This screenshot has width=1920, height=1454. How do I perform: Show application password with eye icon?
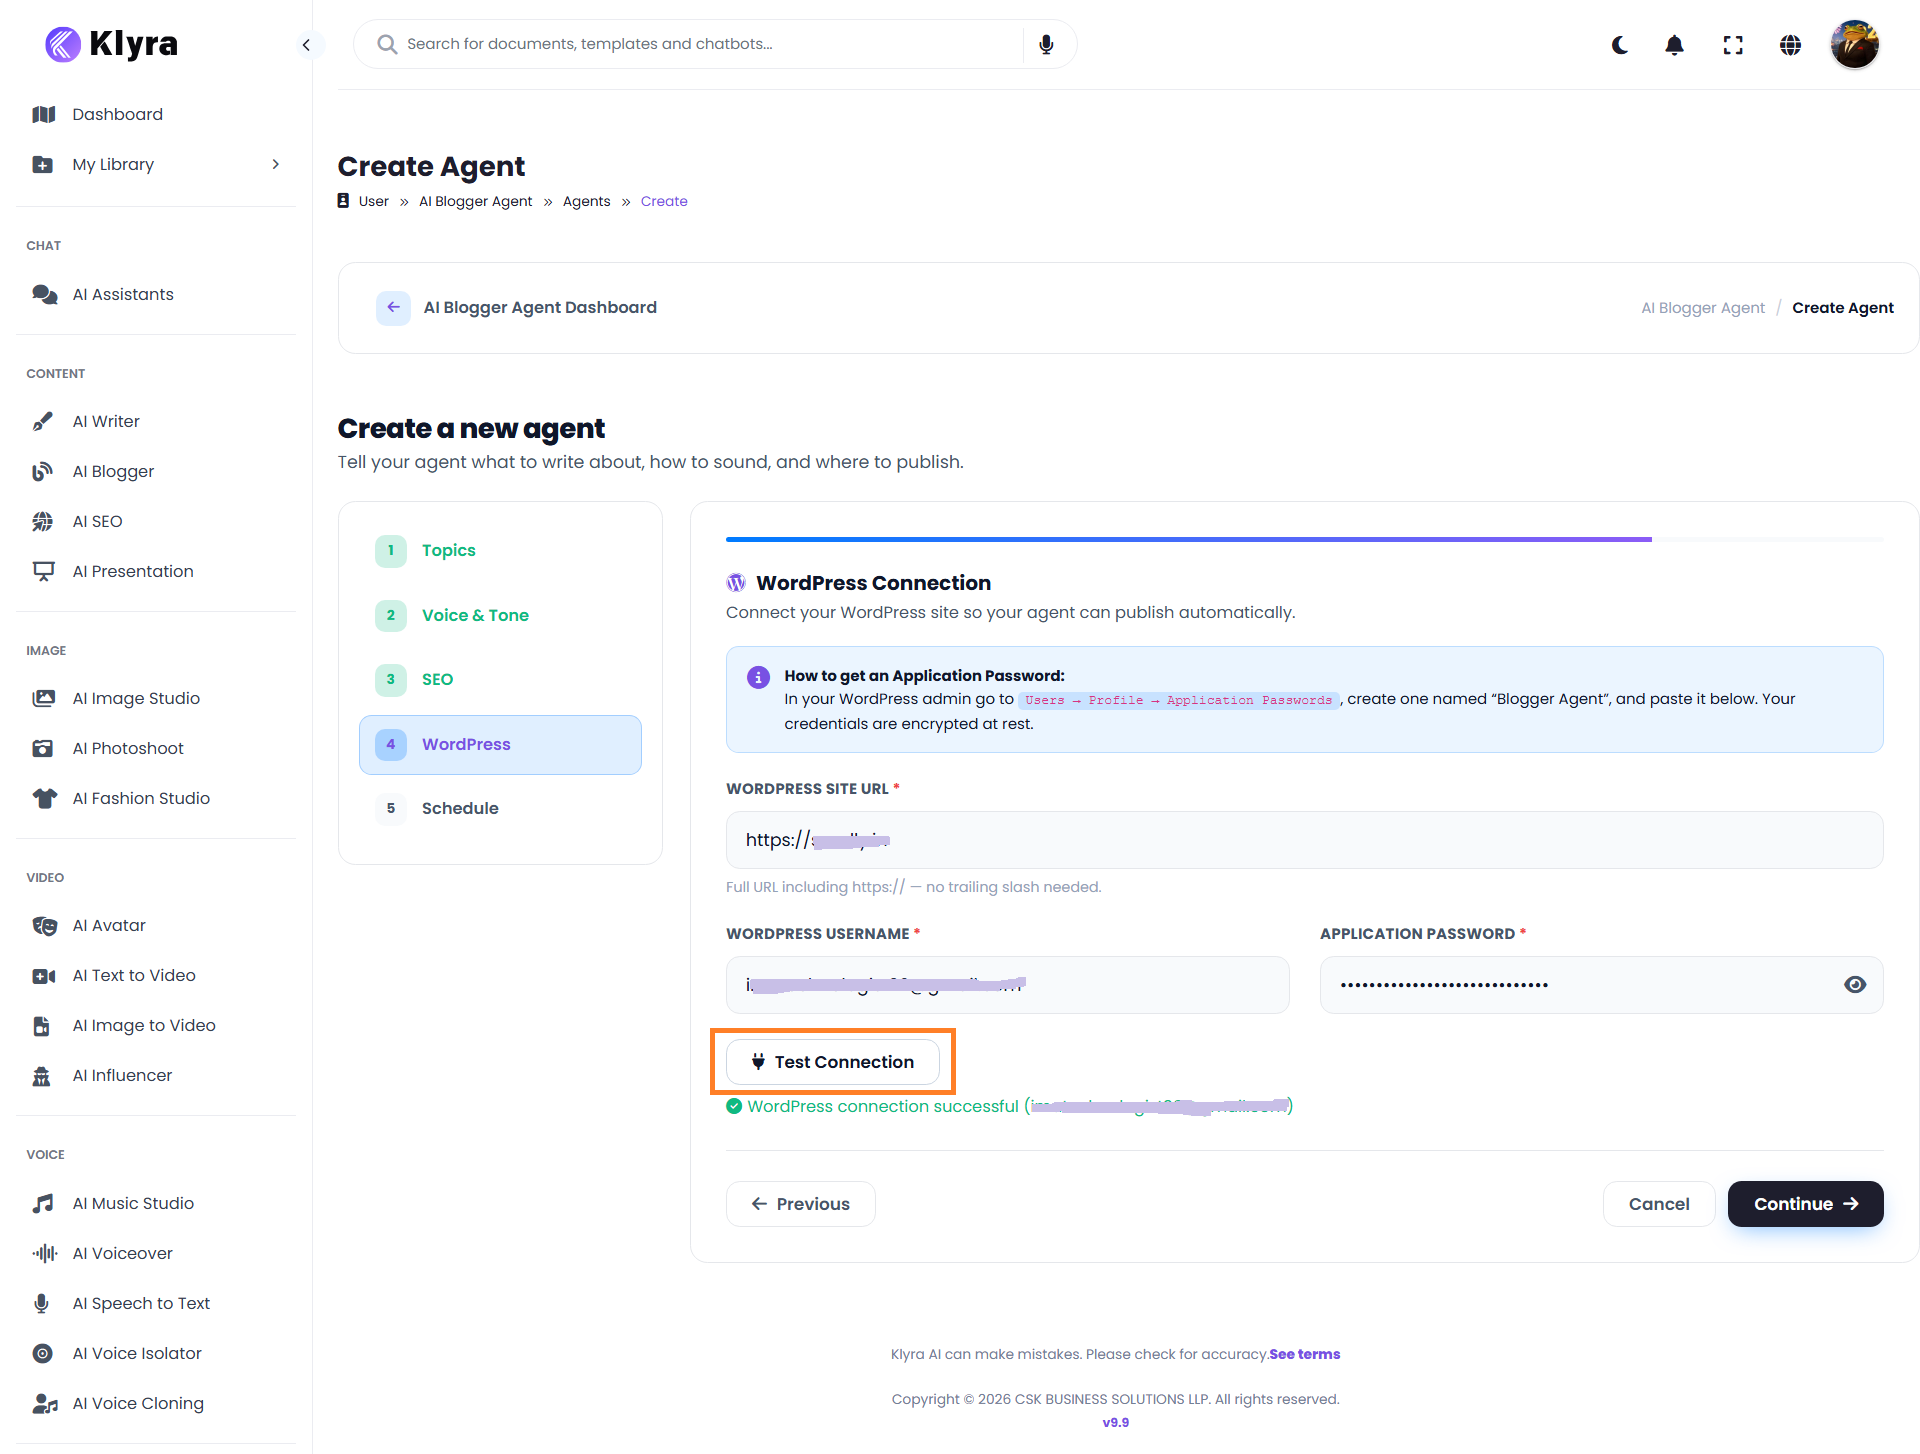pos(1855,985)
